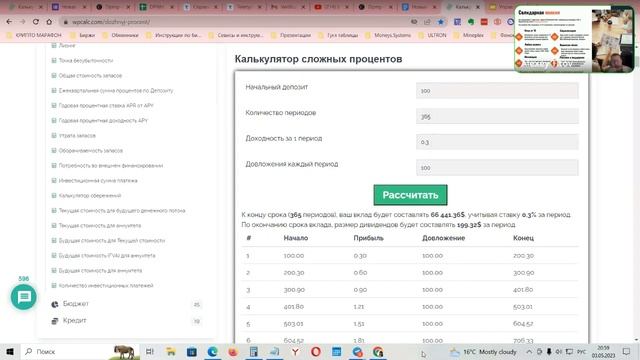Click the Evernote elephant extension icon
The height and width of the screenshot is (360, 640).
(471, 22)
